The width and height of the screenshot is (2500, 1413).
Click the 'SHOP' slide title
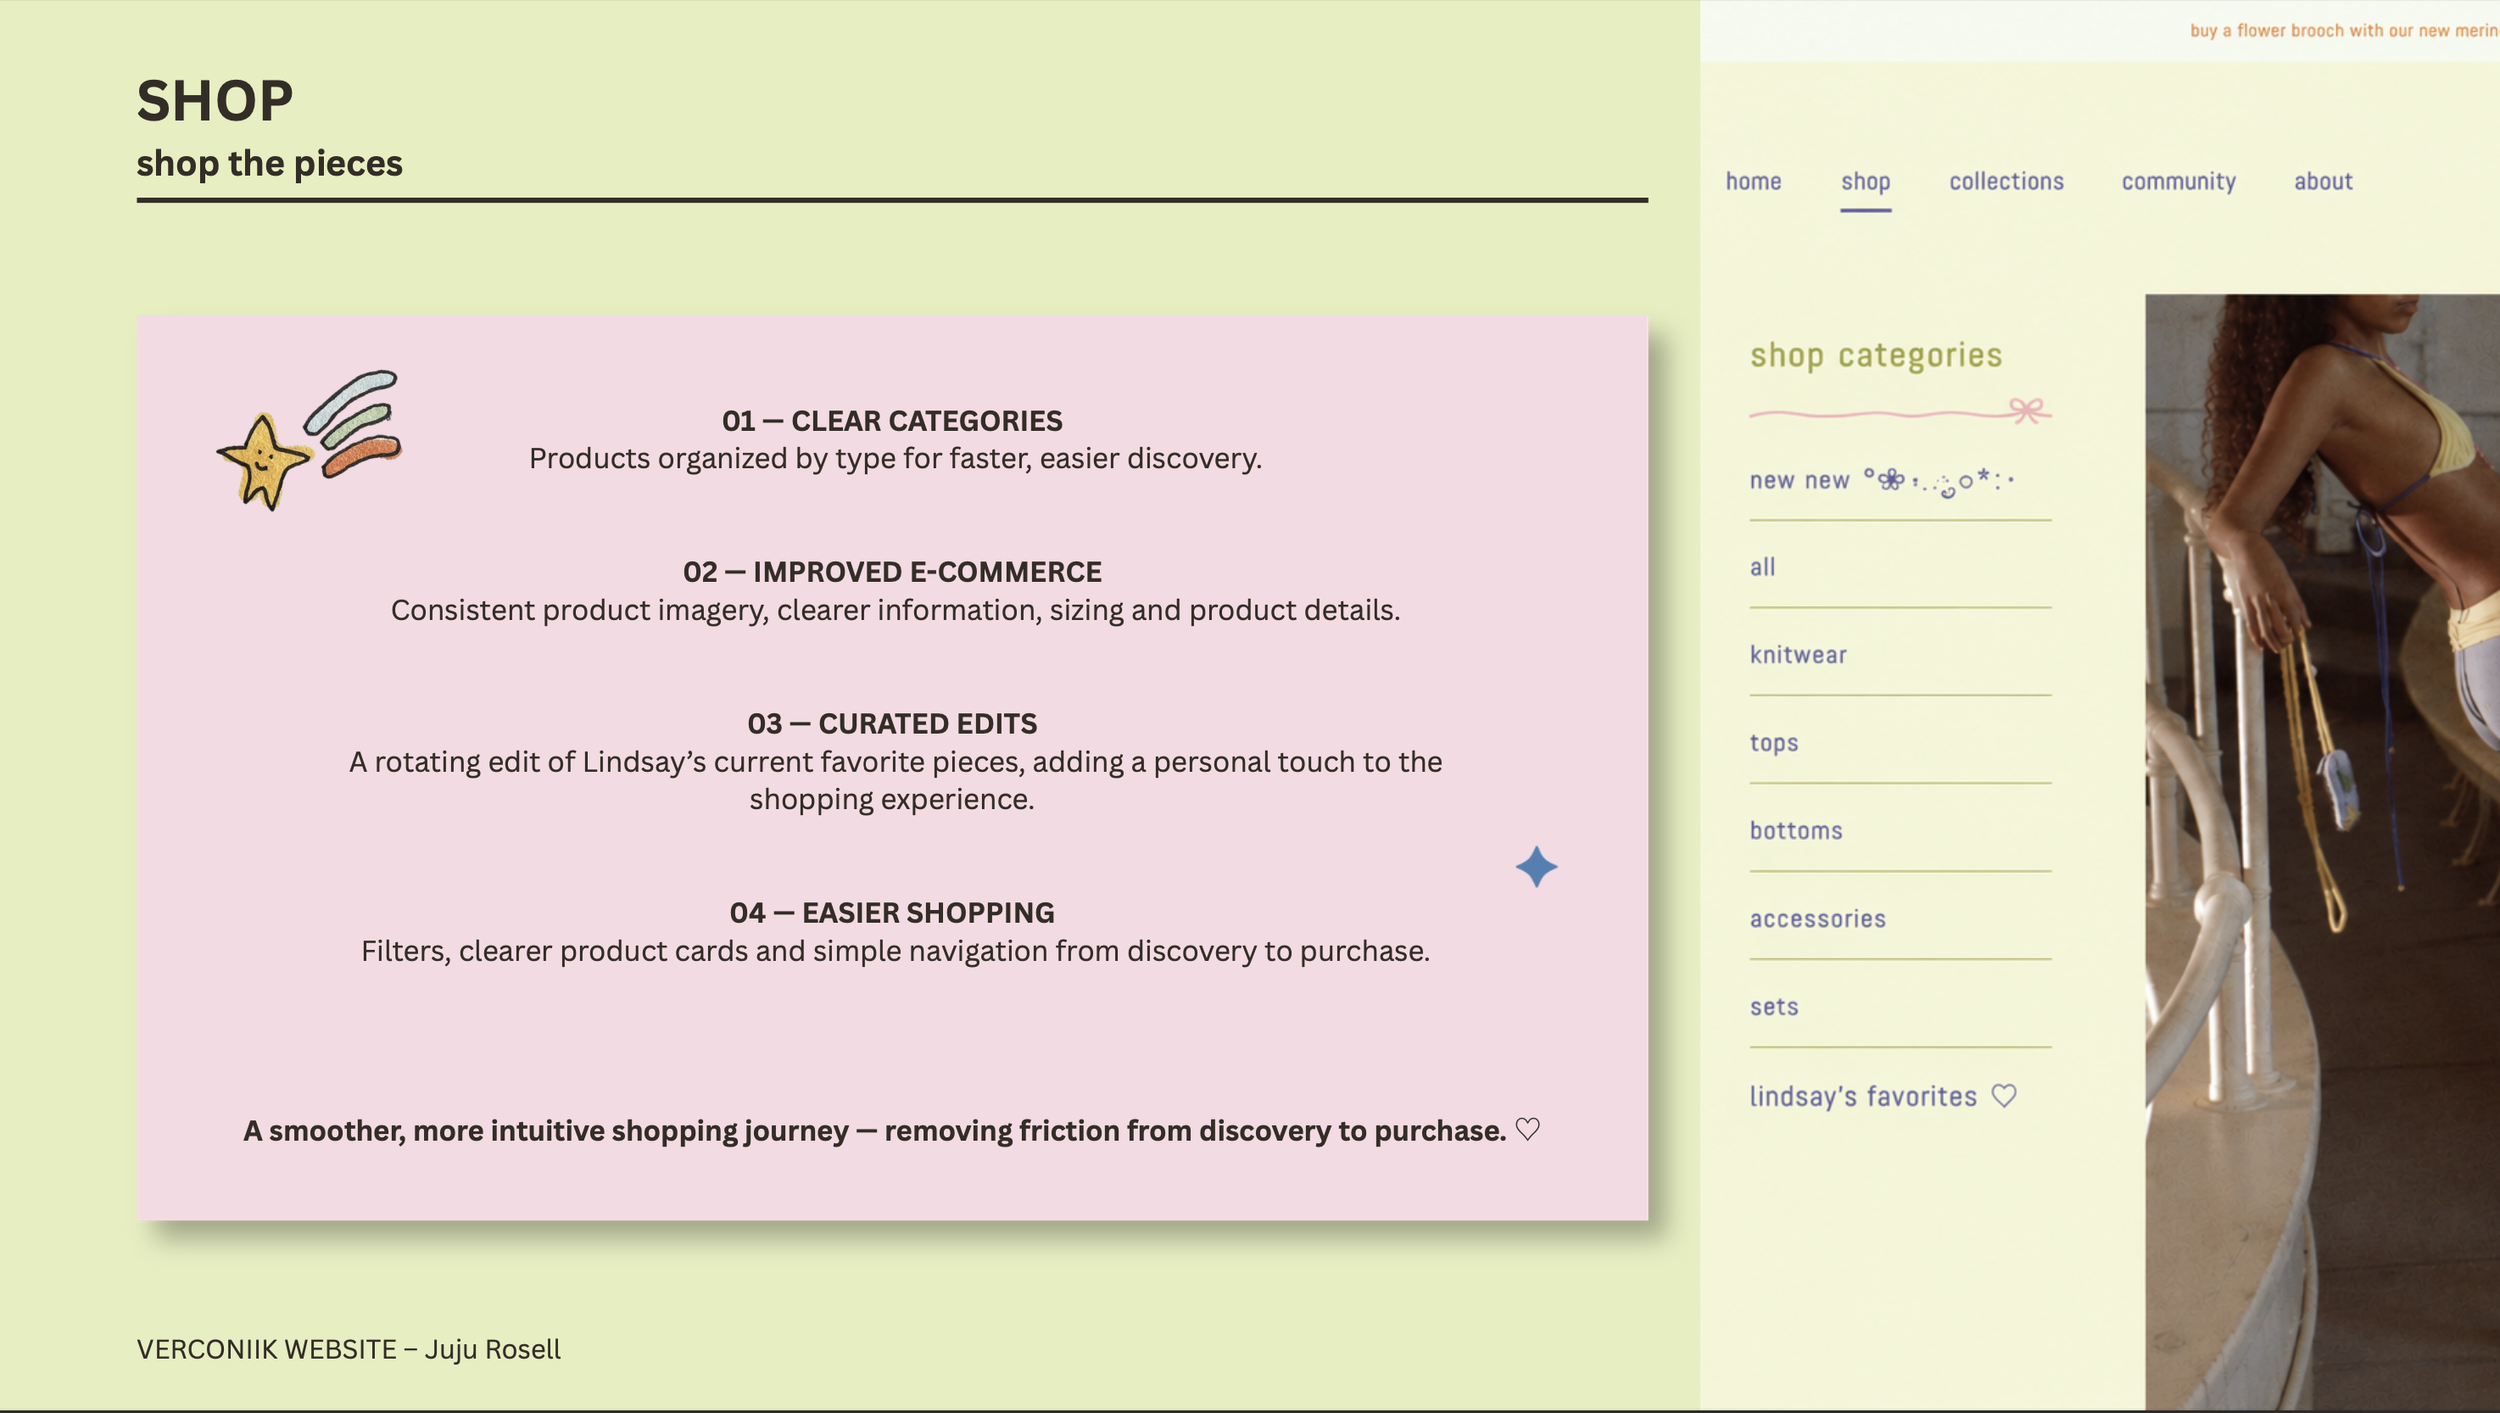(x=215, y=101)
